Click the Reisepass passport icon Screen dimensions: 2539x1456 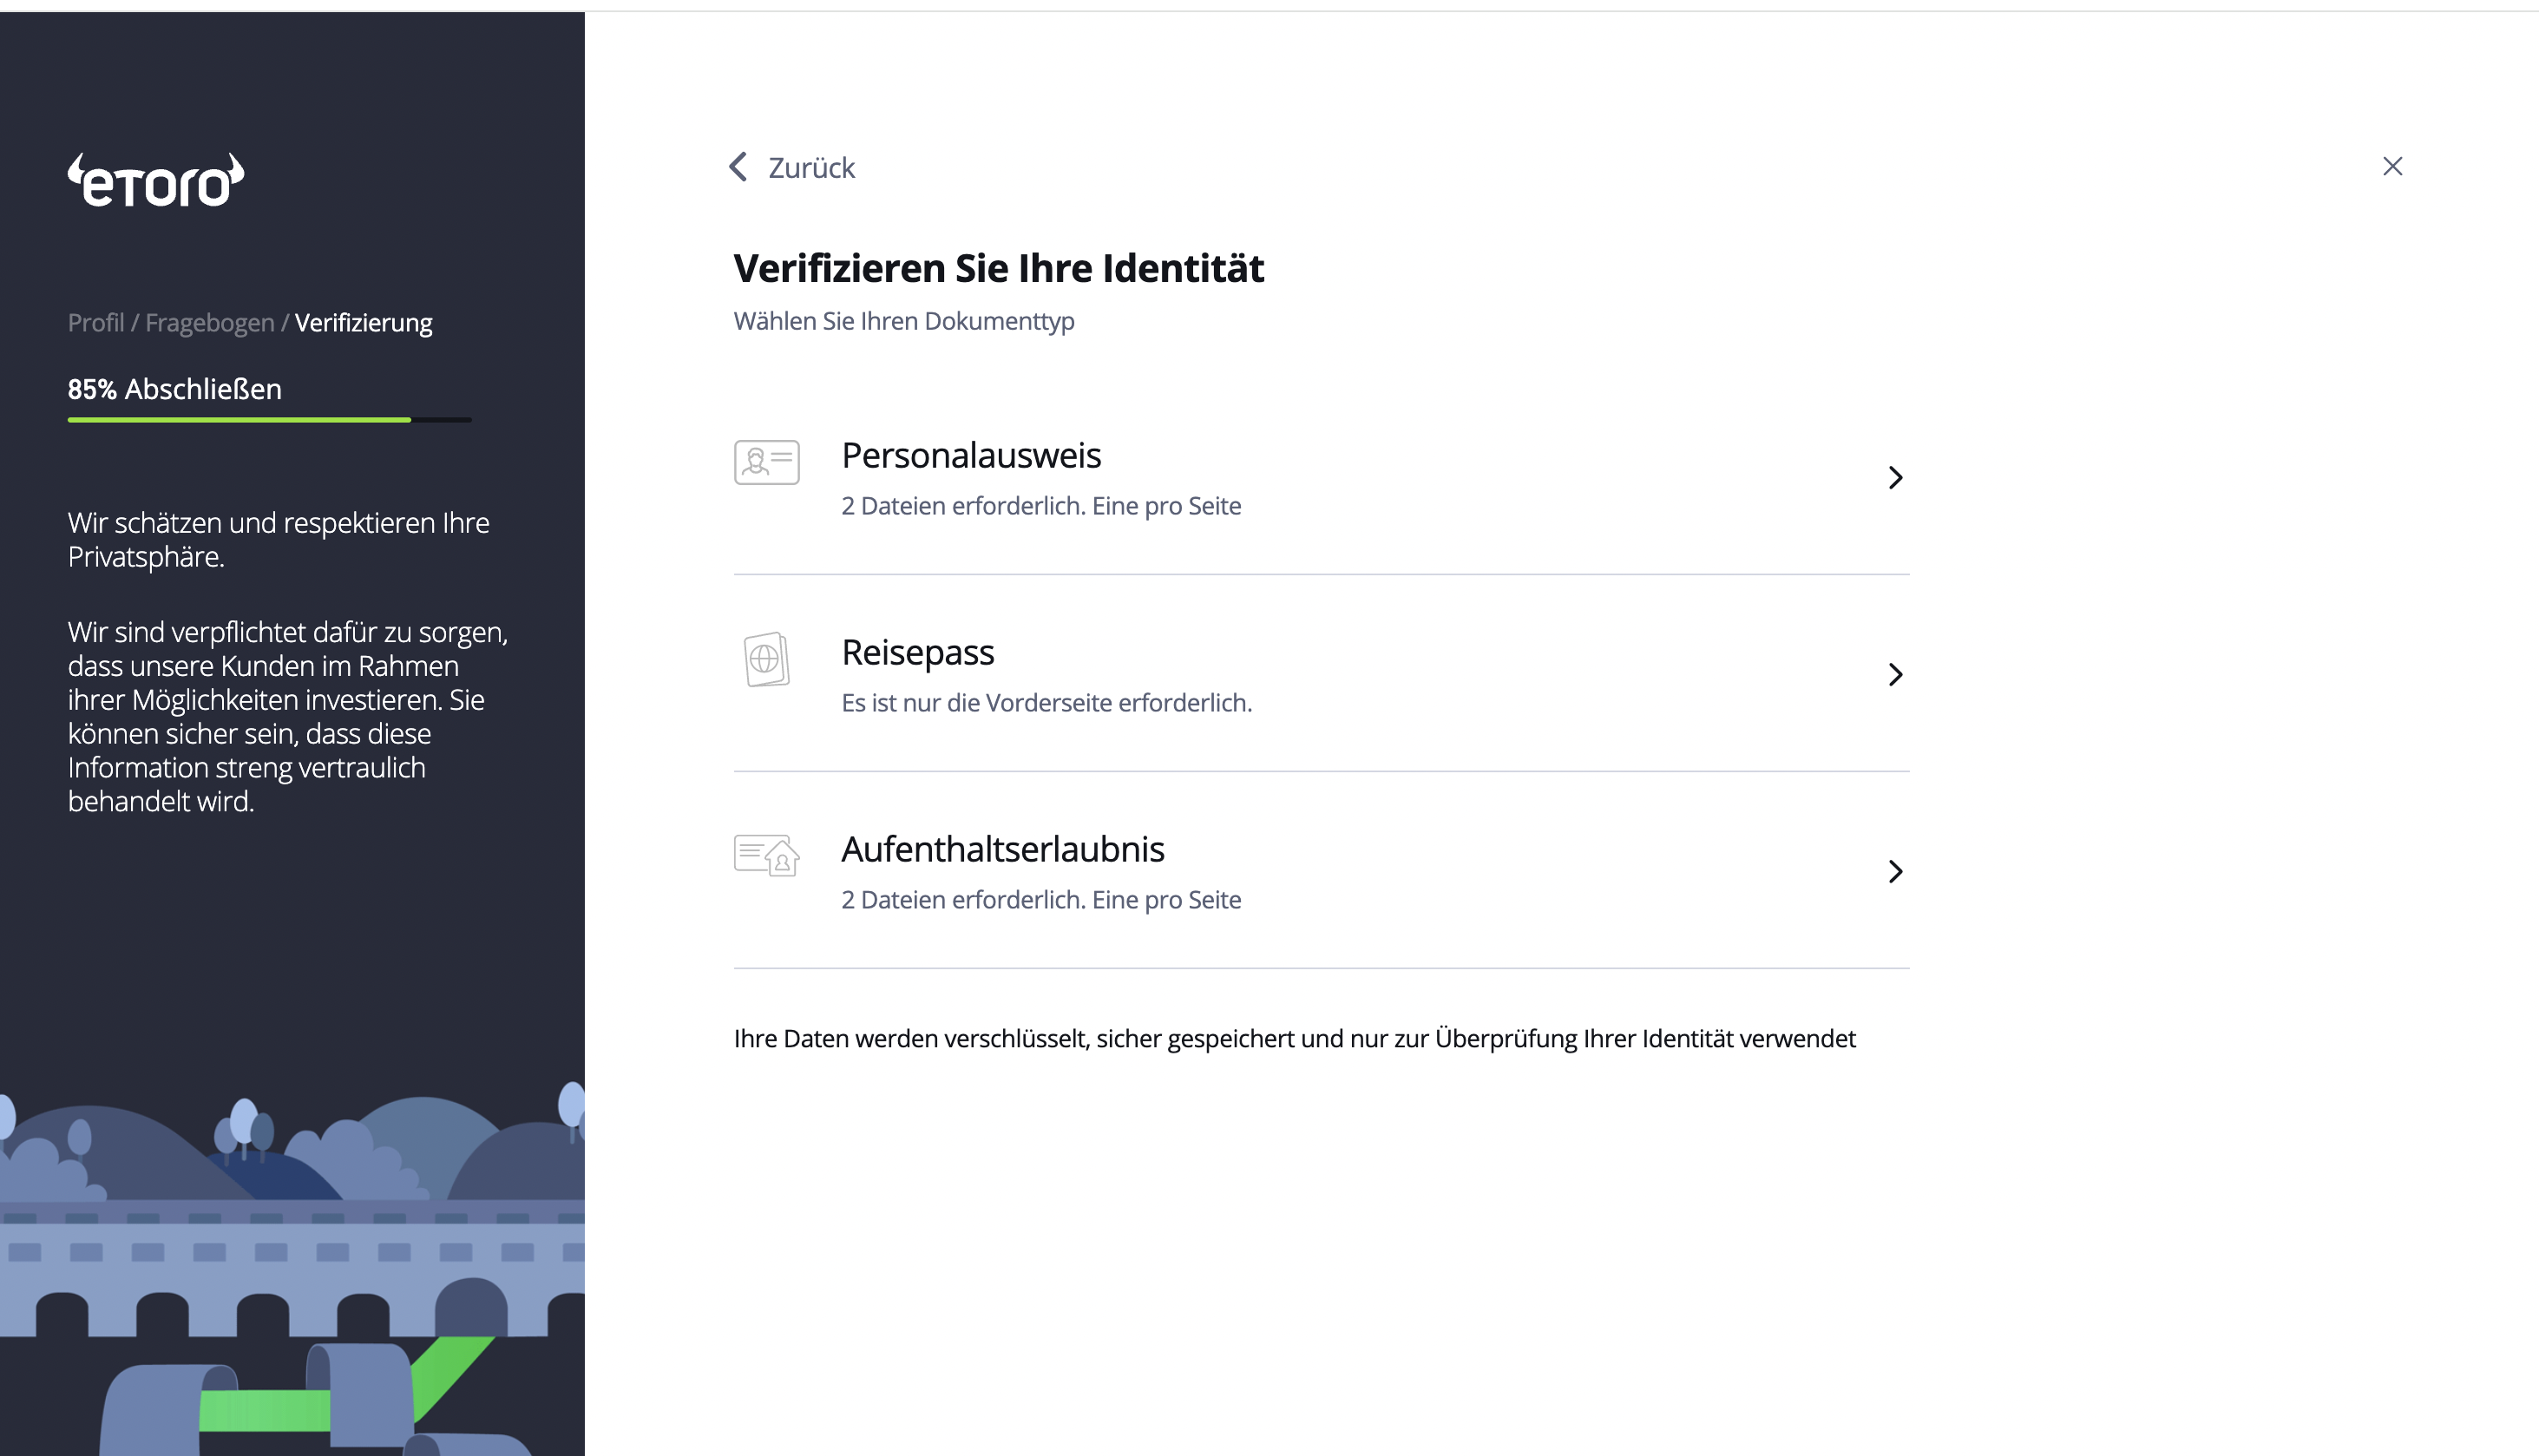(766, 659)
